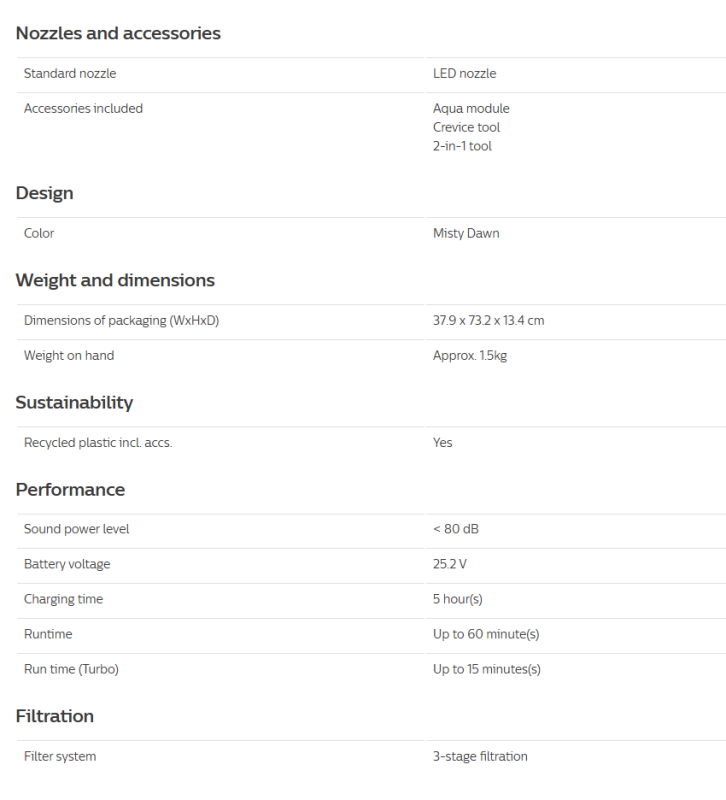Image resolution: width=726 pixels, height=800 pixels.
Task: Click the Performance section heading
Action: pos(70,489)
